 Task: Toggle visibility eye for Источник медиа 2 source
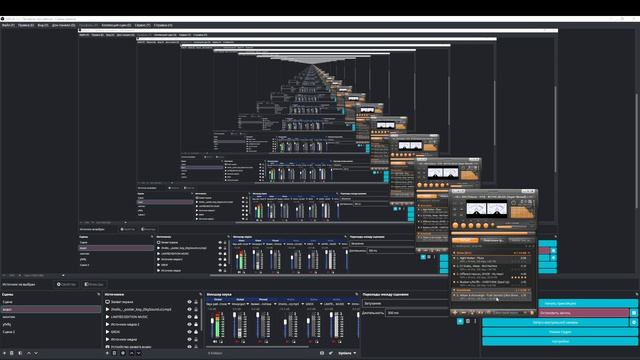click(189, 324)
